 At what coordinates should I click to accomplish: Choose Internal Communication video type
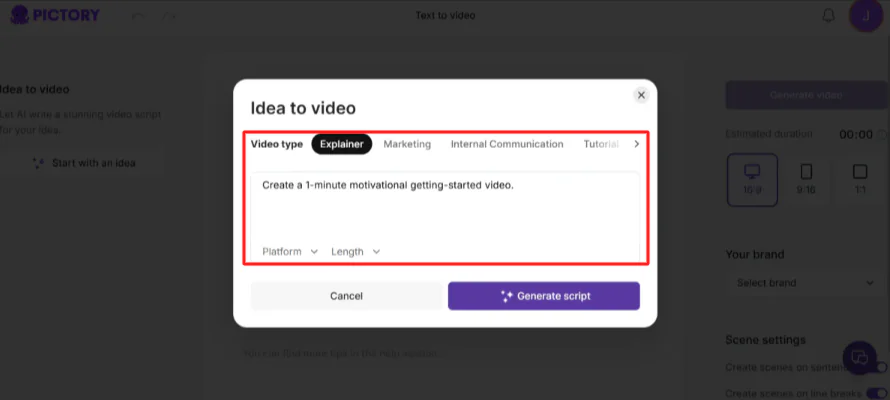click(x=507, y=144)
